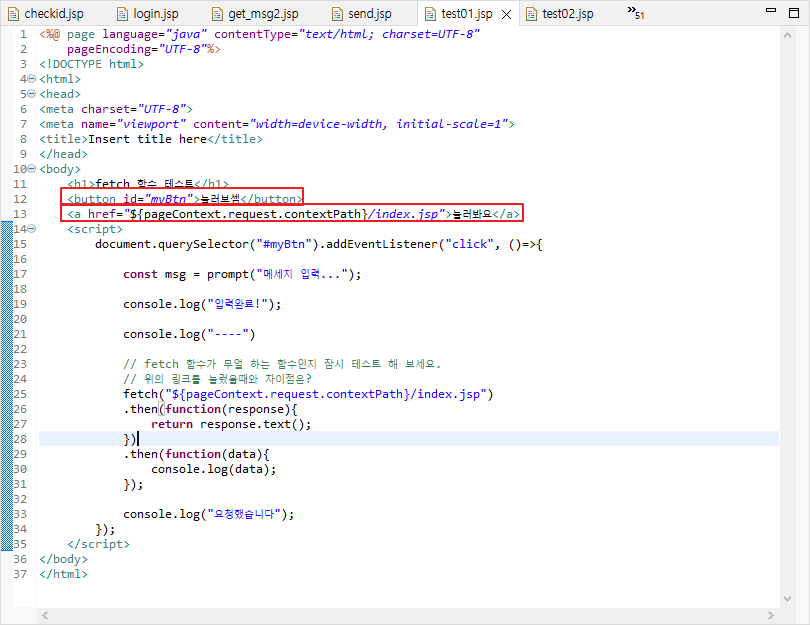Show the hidden editors overflow list
This screenshot has height=625, width=810.
635,12
